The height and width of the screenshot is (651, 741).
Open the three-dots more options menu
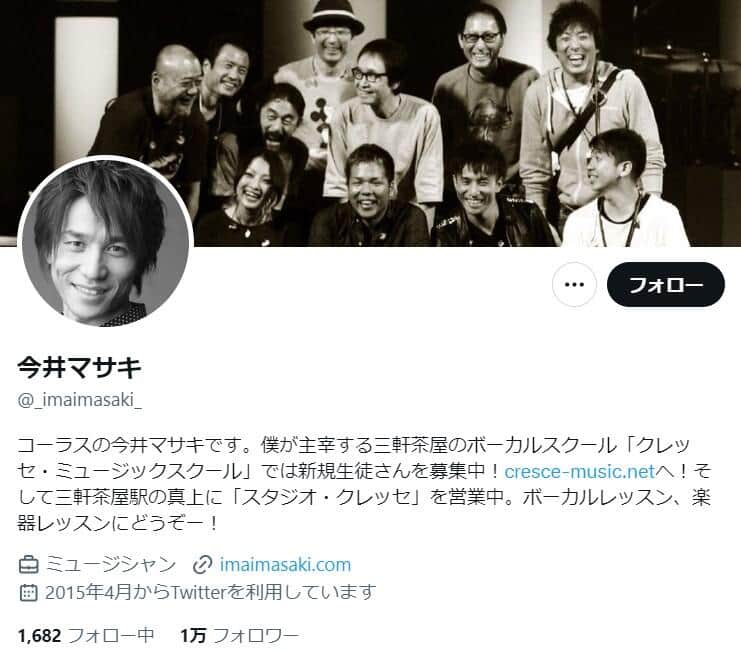coord(574,284)
